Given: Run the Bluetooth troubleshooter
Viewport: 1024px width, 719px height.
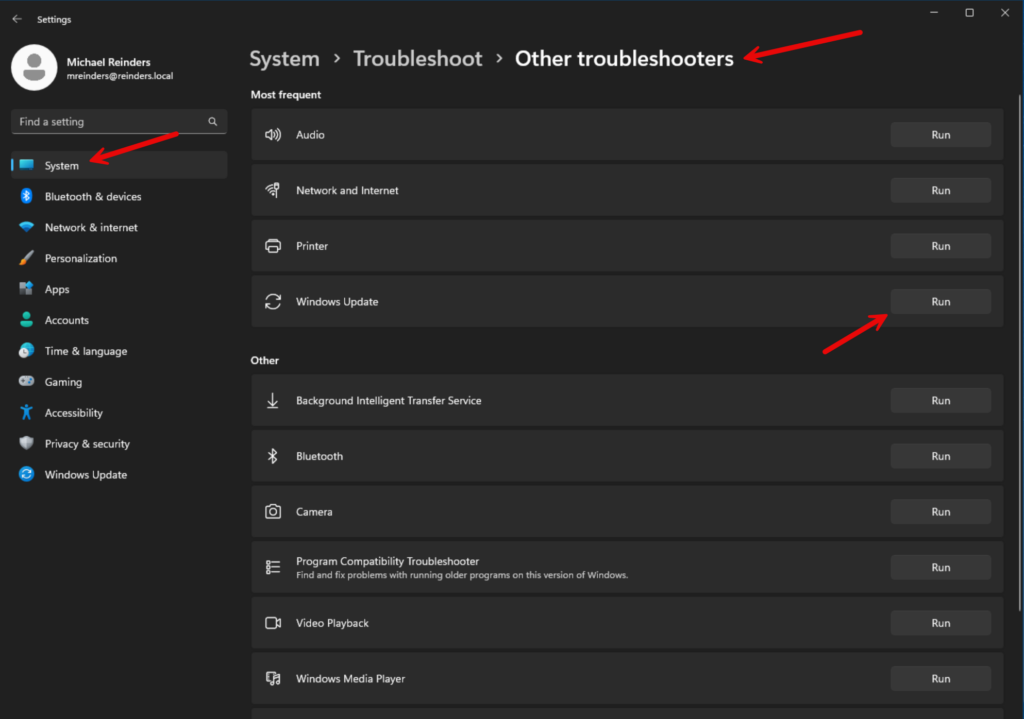Looking at the screenshot, I should click(x=940, y=456).
